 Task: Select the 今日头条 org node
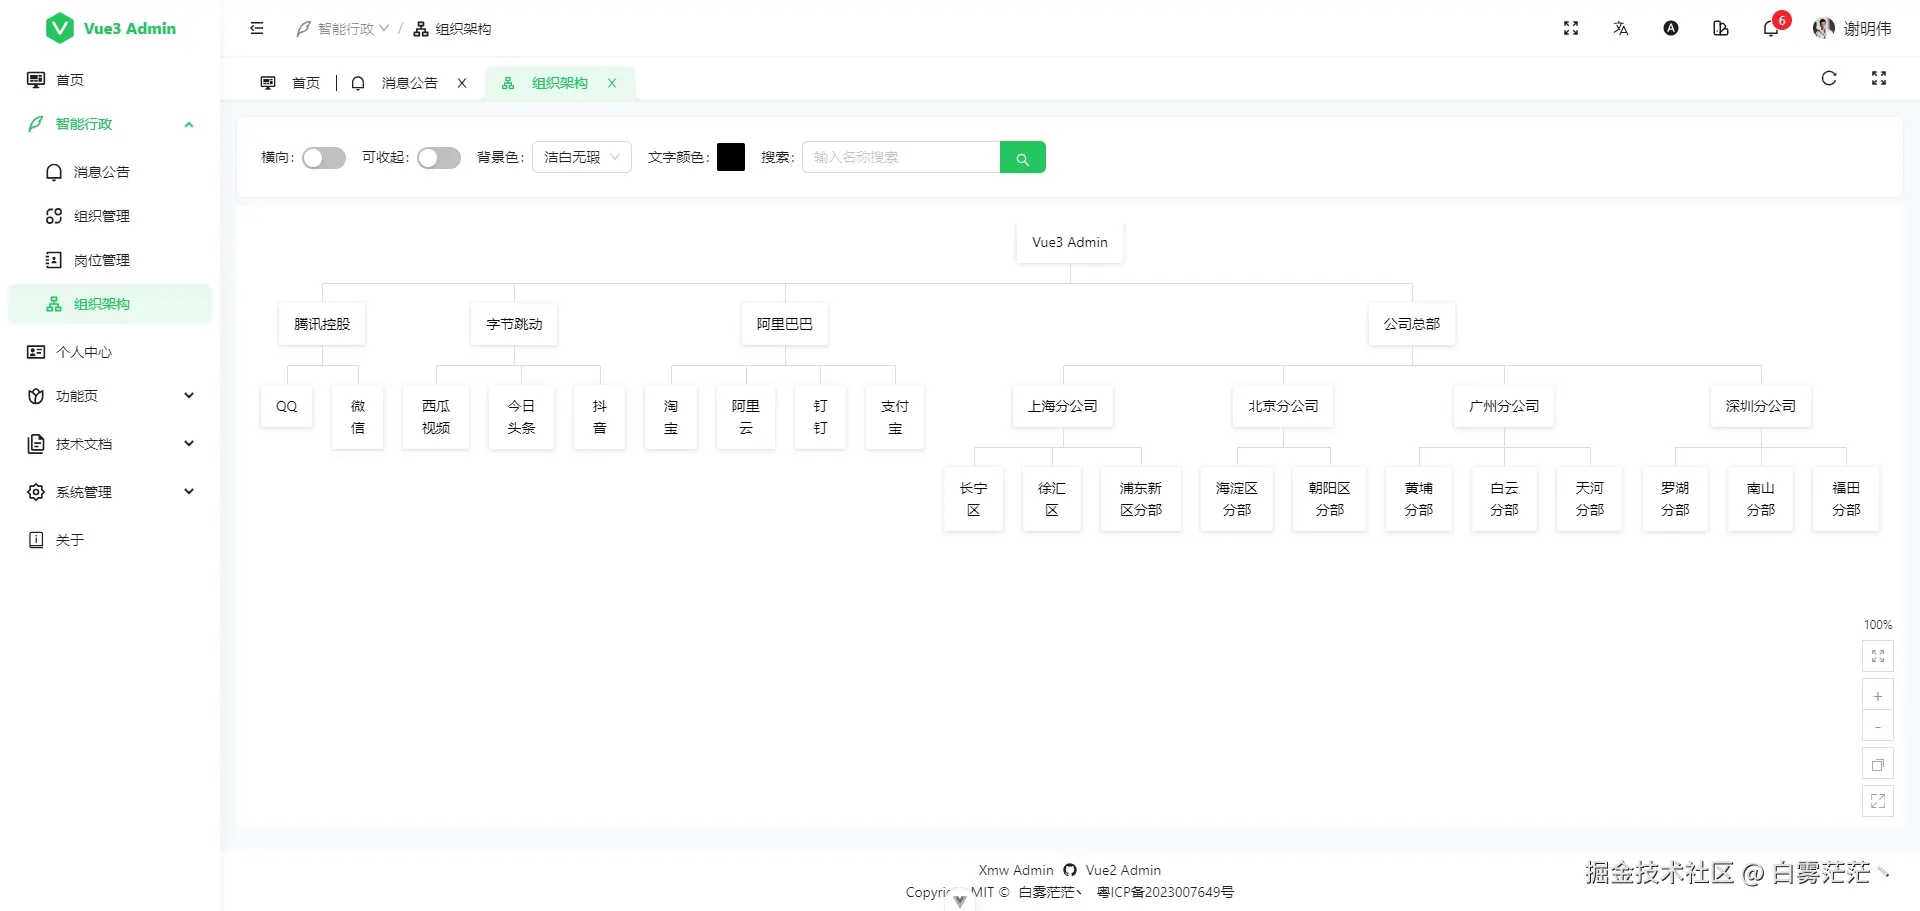pyautogui.click(x=521, y=417)
